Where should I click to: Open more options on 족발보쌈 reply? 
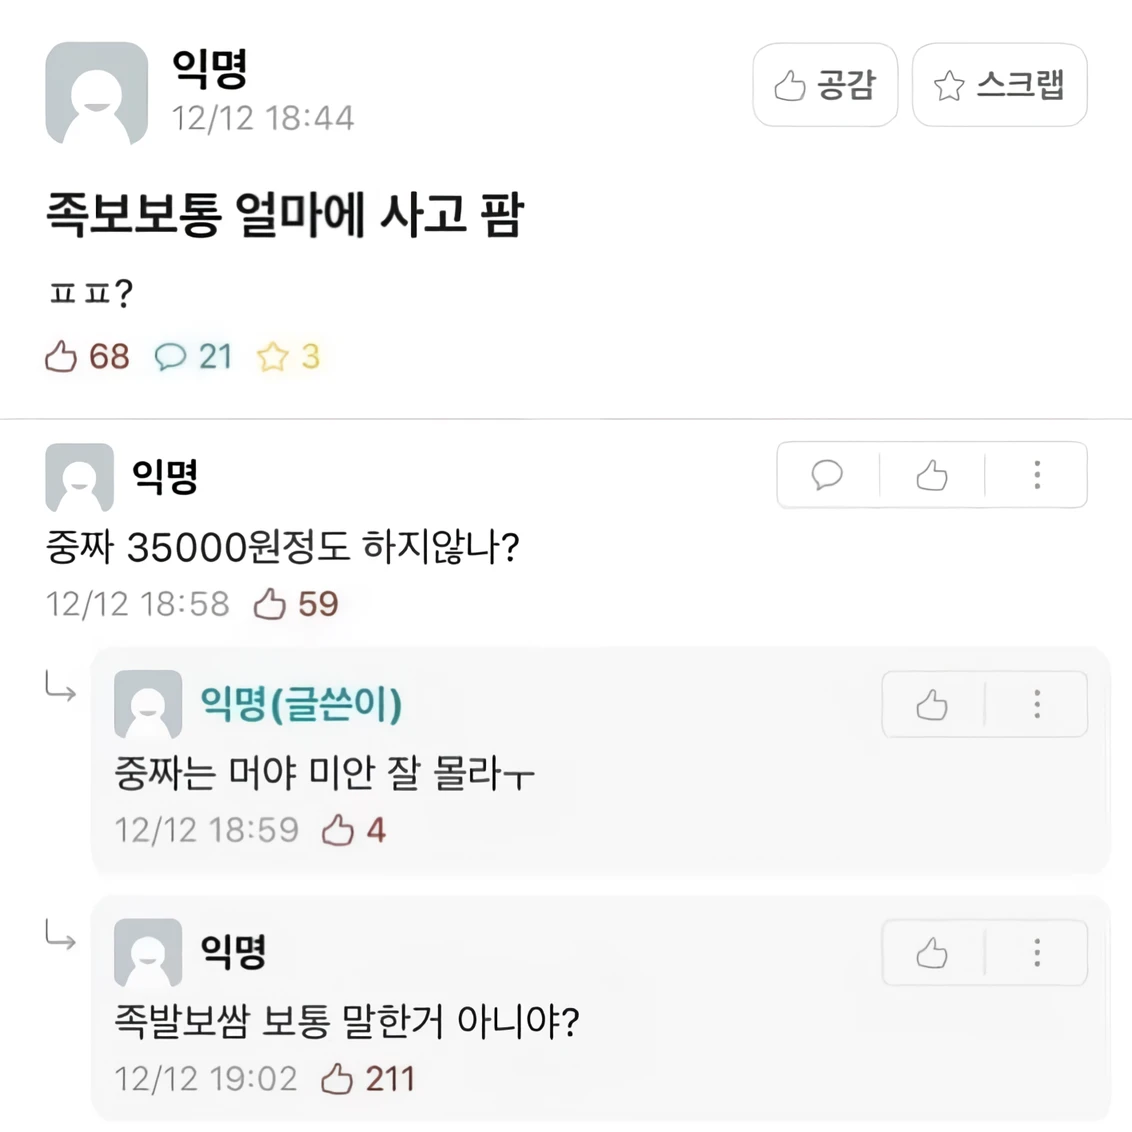1037,953
